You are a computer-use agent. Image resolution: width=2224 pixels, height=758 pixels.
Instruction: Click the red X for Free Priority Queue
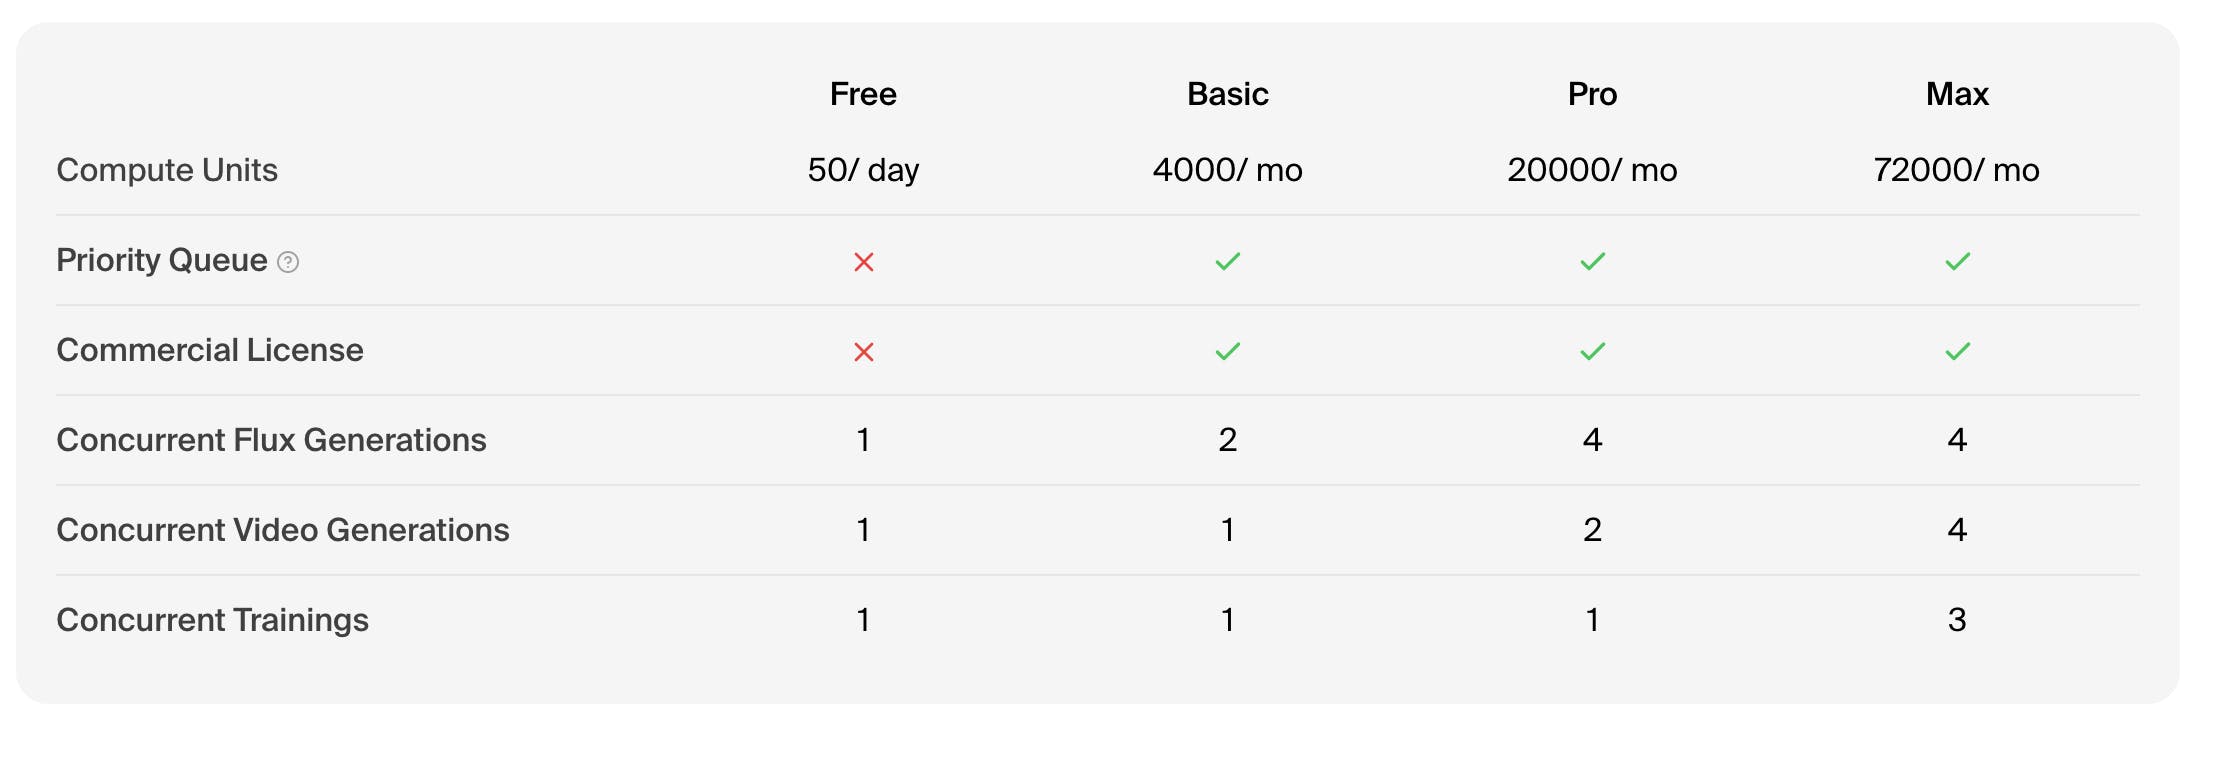(864, 262)
